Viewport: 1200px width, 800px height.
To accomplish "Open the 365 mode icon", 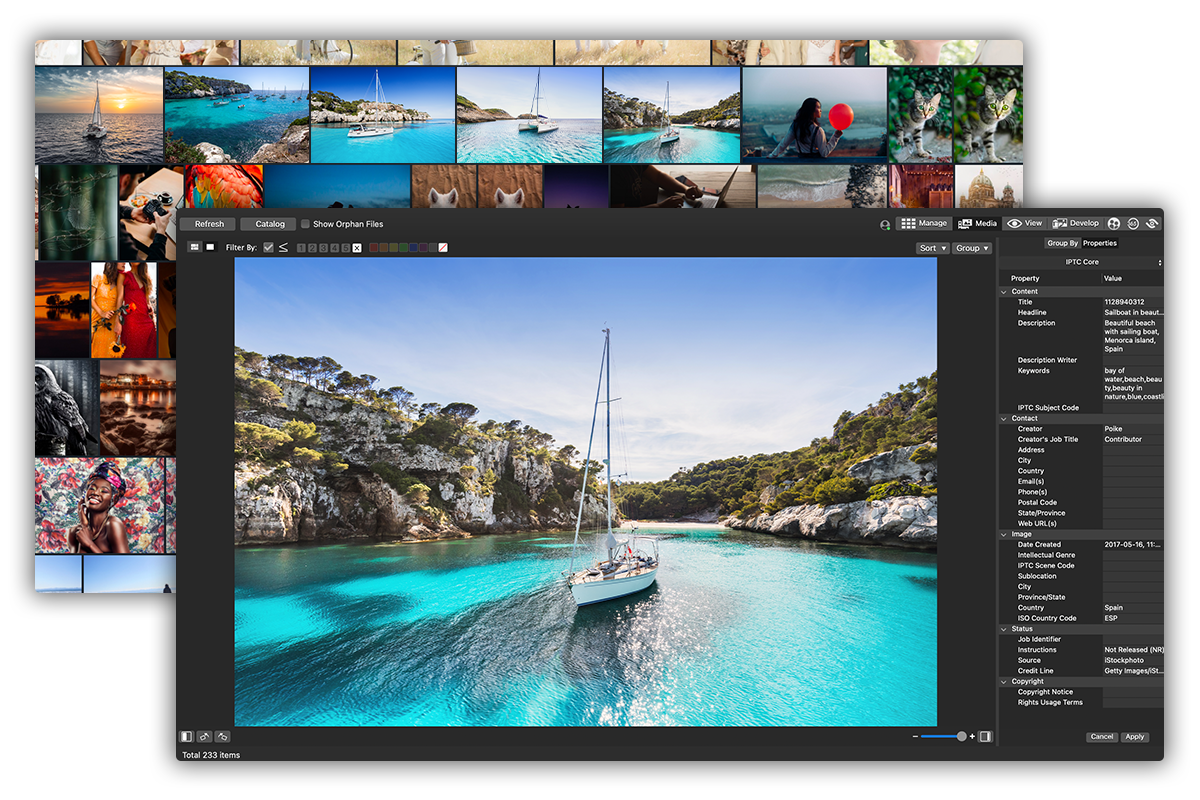I will click(x=1133, y=223).
